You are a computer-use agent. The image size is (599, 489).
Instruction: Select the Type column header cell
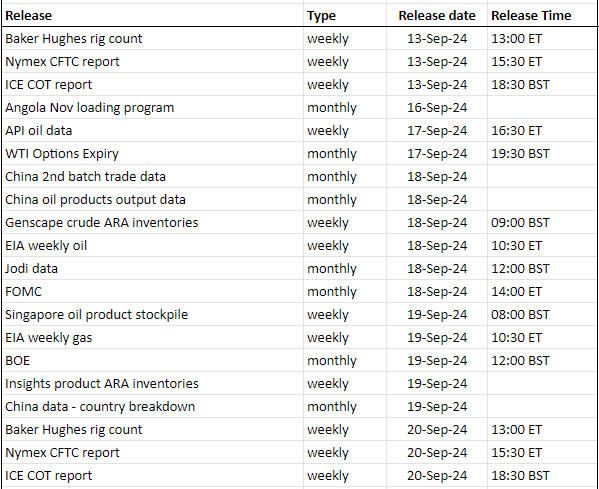click(345, 15)
